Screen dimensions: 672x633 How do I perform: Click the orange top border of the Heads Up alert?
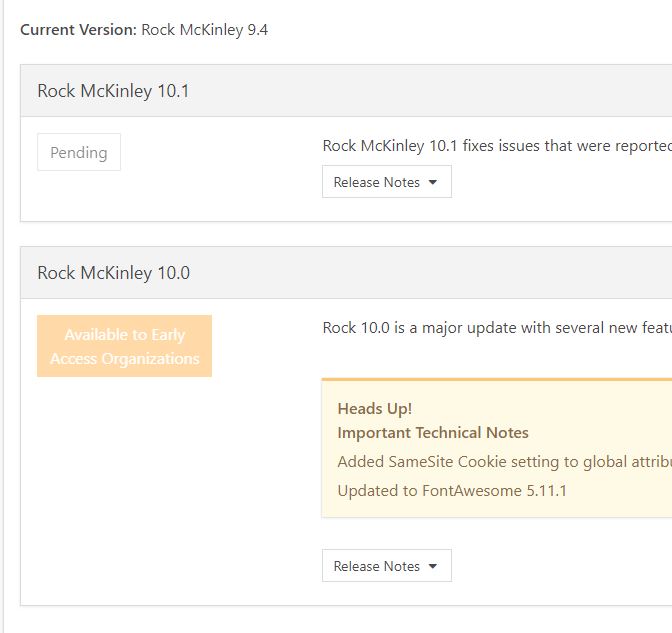coord(500,380)
